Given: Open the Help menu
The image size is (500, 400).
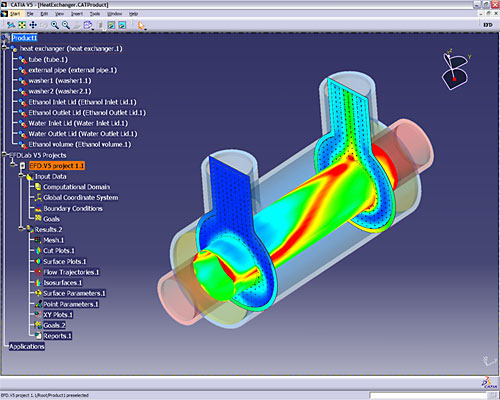Looking at the screenshot, I should (x=133, y=14).
